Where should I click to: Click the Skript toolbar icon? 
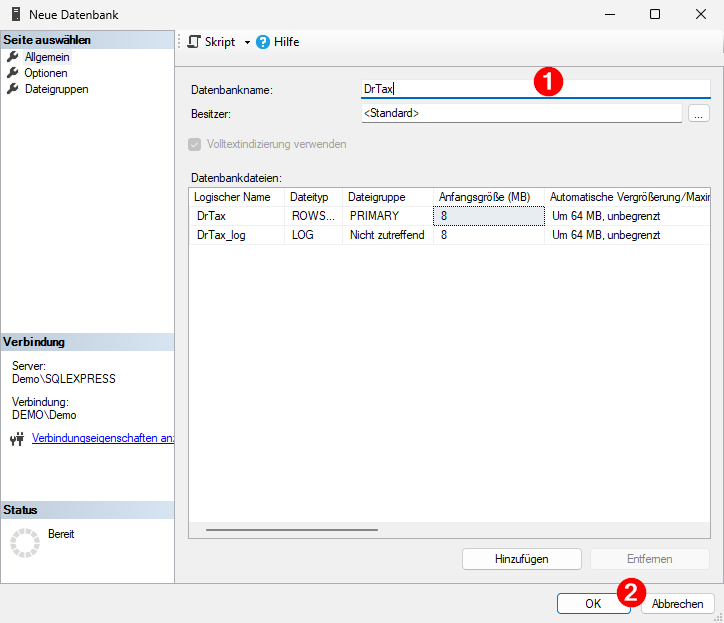coord(194,42)
